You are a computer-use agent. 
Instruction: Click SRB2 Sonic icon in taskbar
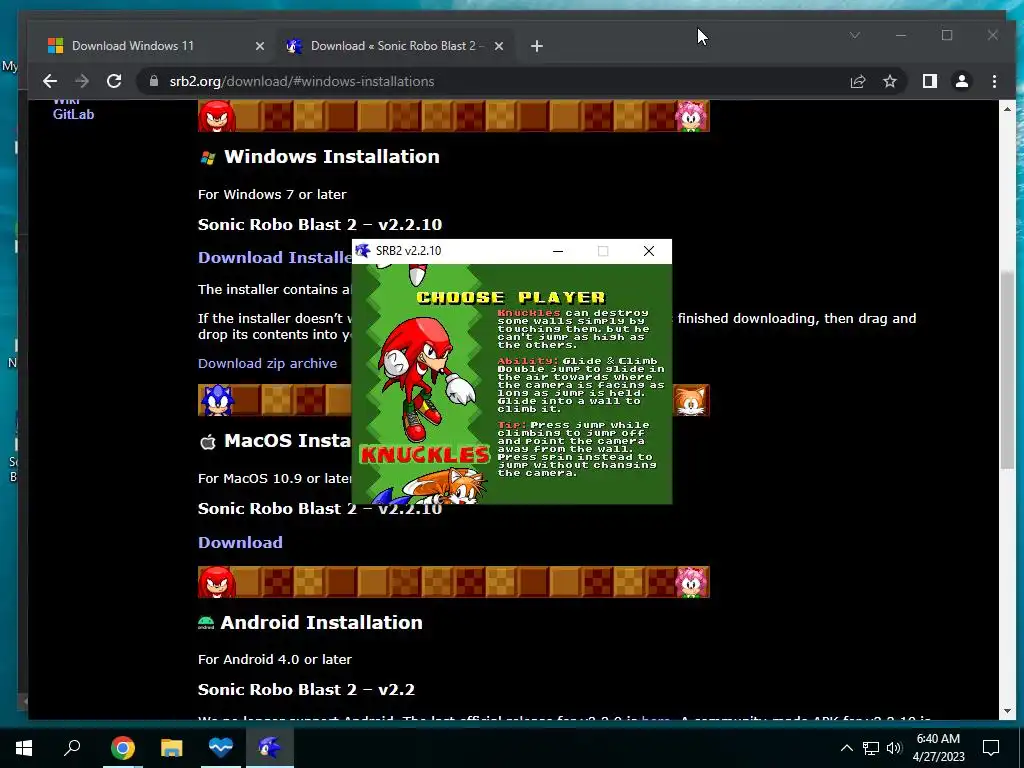pos(270,747)
